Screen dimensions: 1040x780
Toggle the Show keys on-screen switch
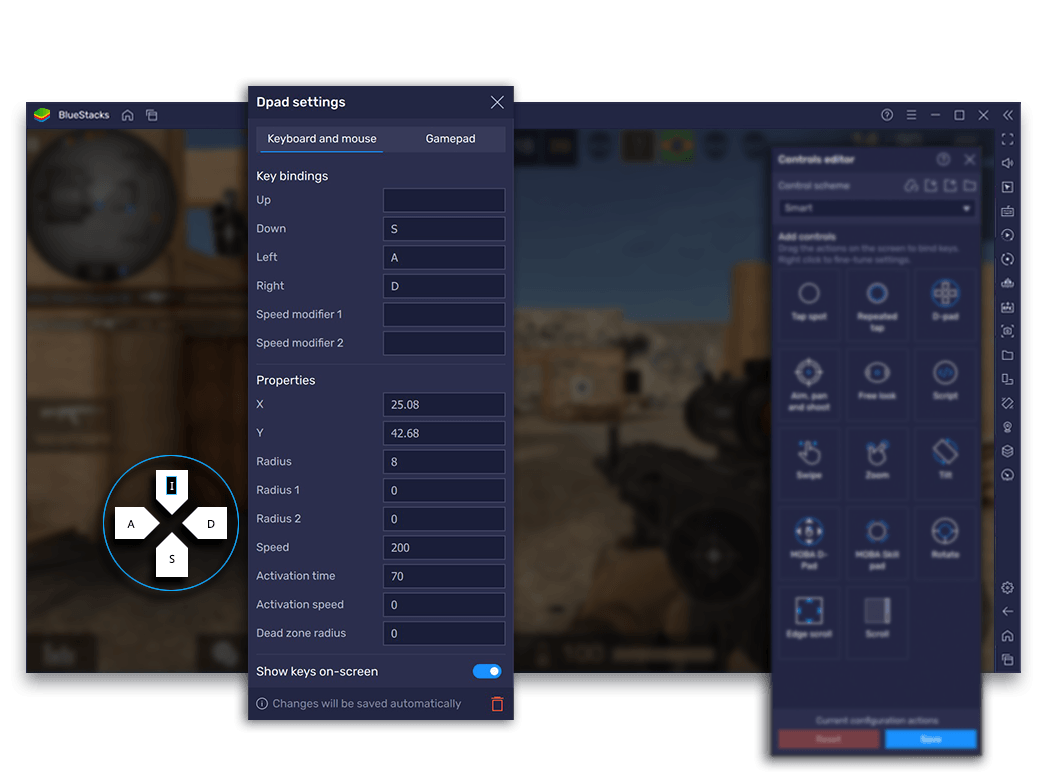(487, 671)
